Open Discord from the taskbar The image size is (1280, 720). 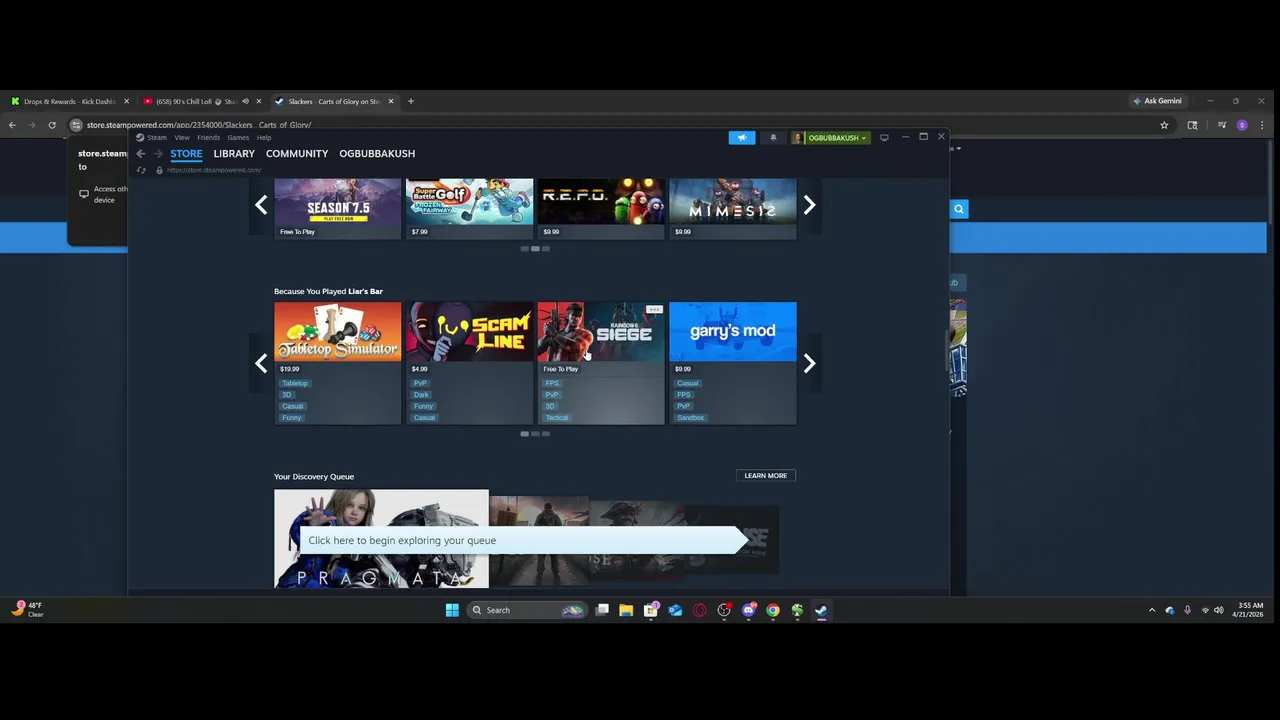pyautogui.click(x=749, y=610)
